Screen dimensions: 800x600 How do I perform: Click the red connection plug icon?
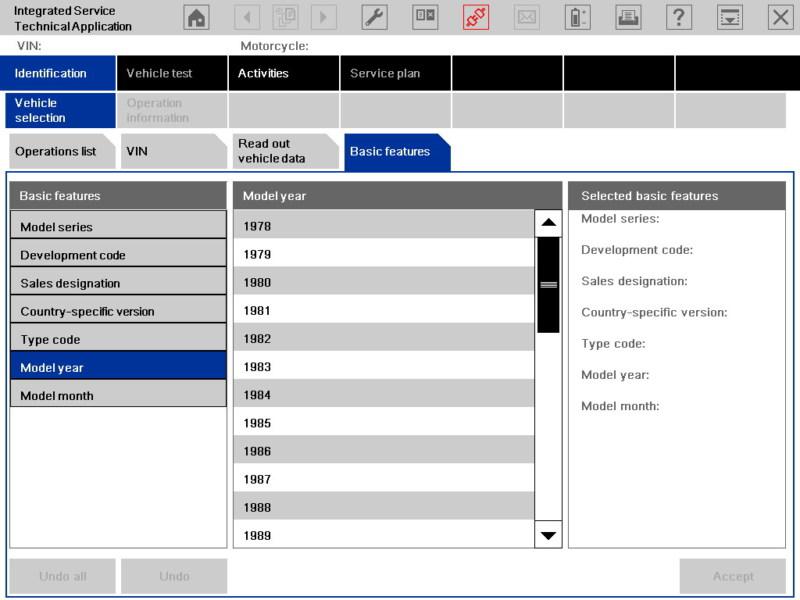(476, 17)
